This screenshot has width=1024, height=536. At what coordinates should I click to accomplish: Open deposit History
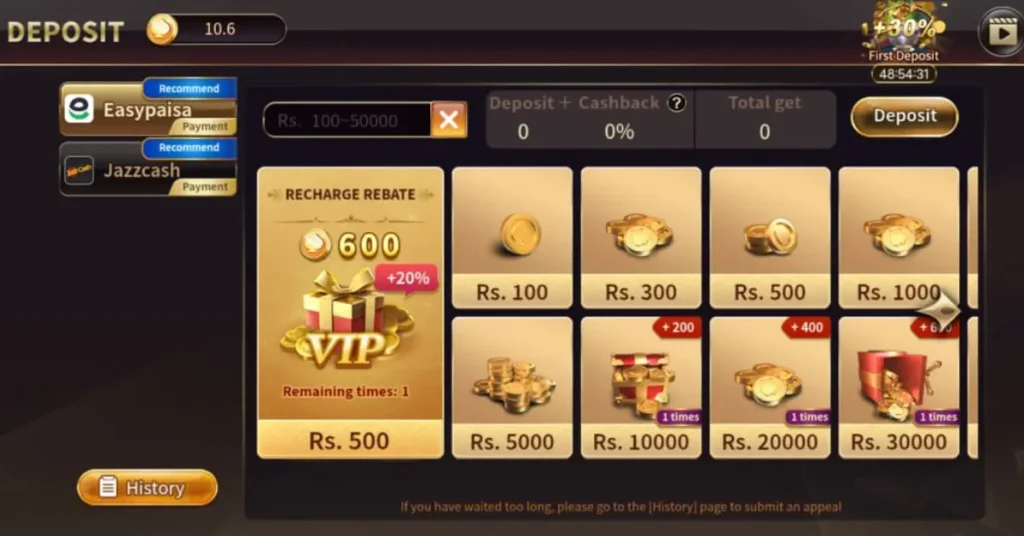(x=147, y=487)
